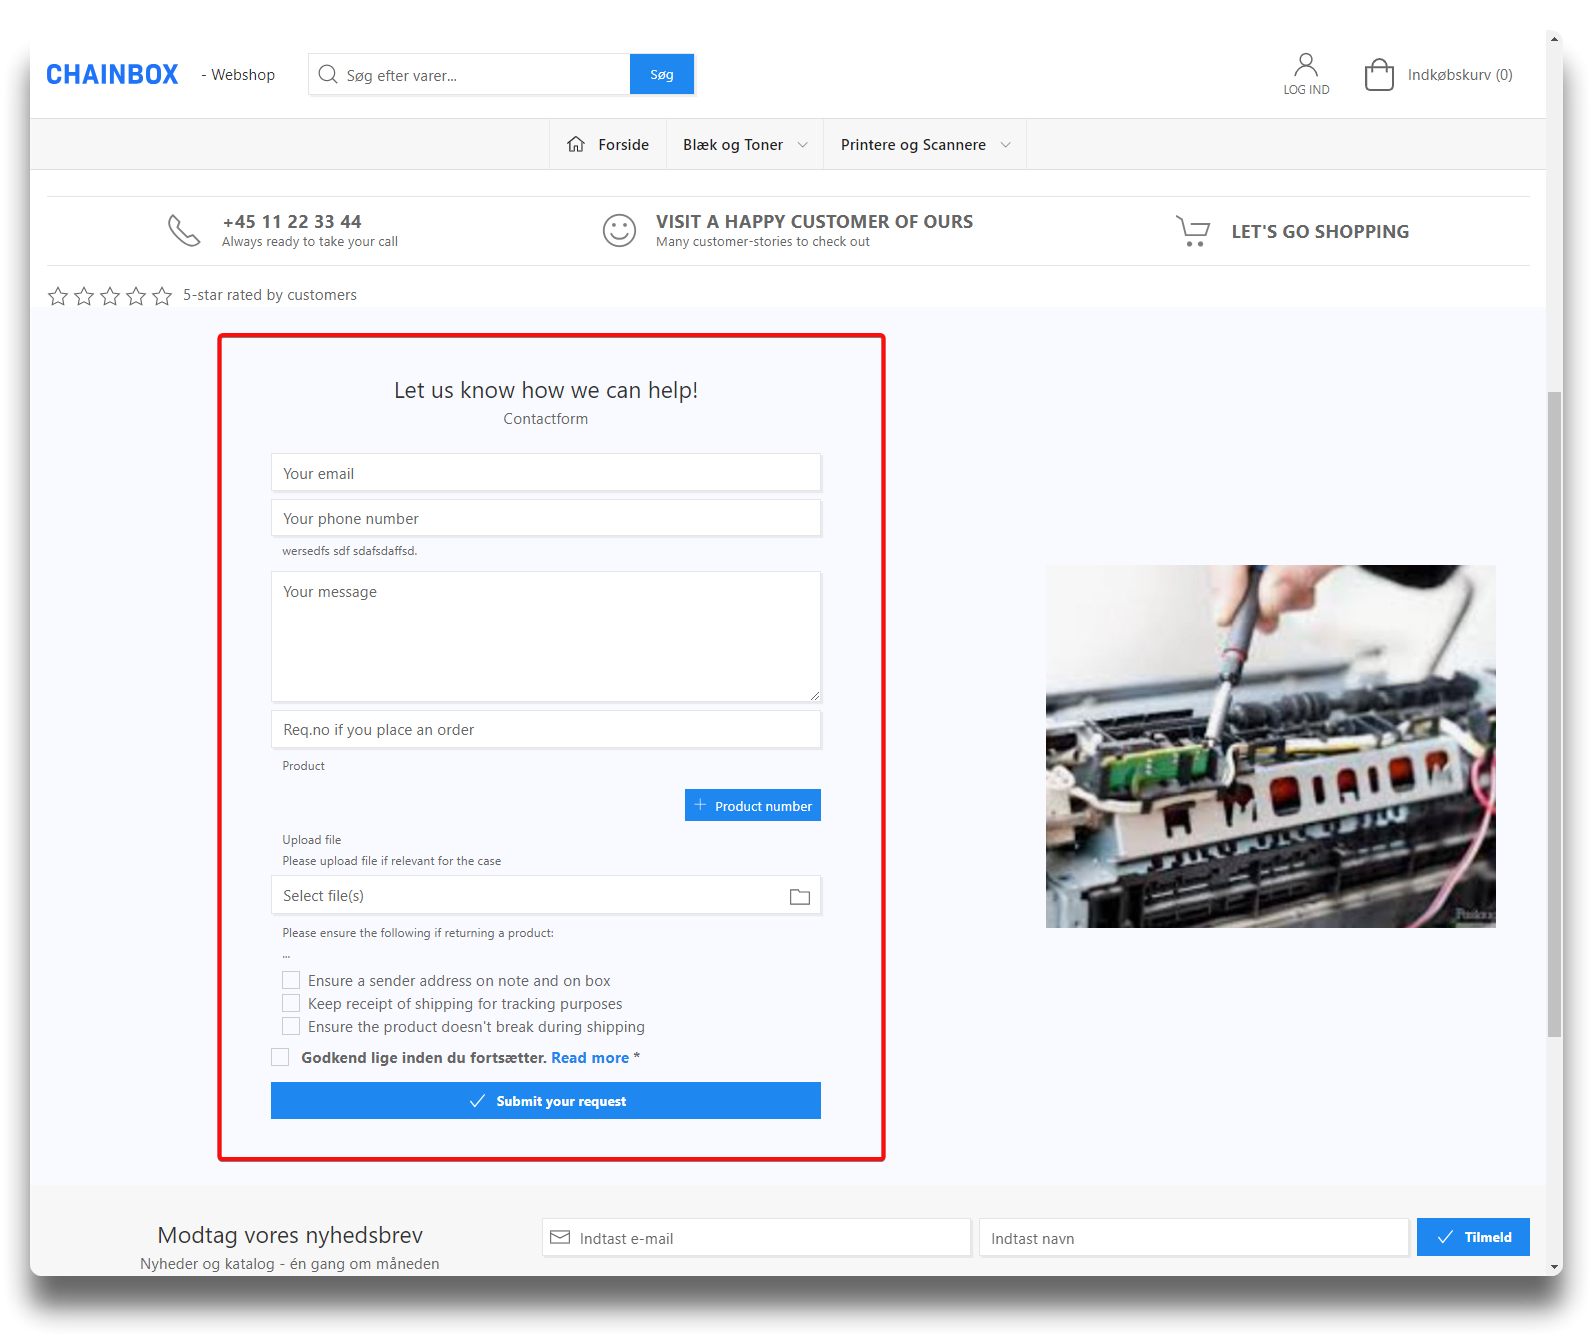Image resolution: width=1593 pixels, height=1338 pixels.
Task: Click the 'Select file(s)' upload field
Action: [546, 895]
